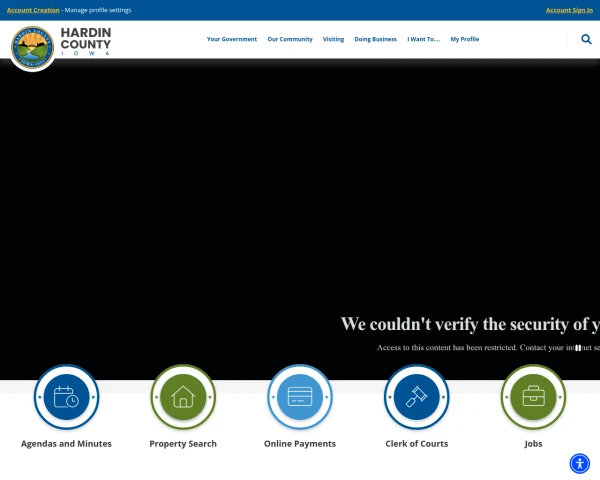Open the Property Search text link
This screenshot has height=480, width=600.
coord(183,444)
